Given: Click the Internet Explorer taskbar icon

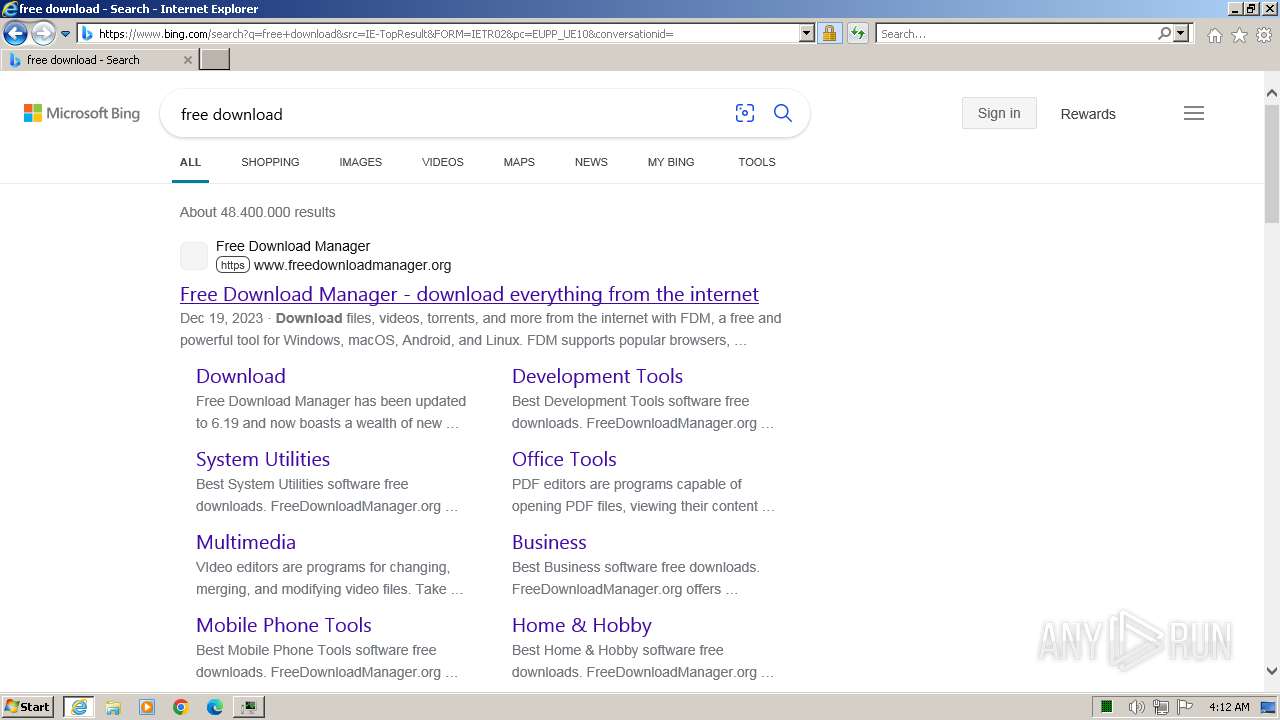Looking at the screenshot, I should tap(79, 707).
